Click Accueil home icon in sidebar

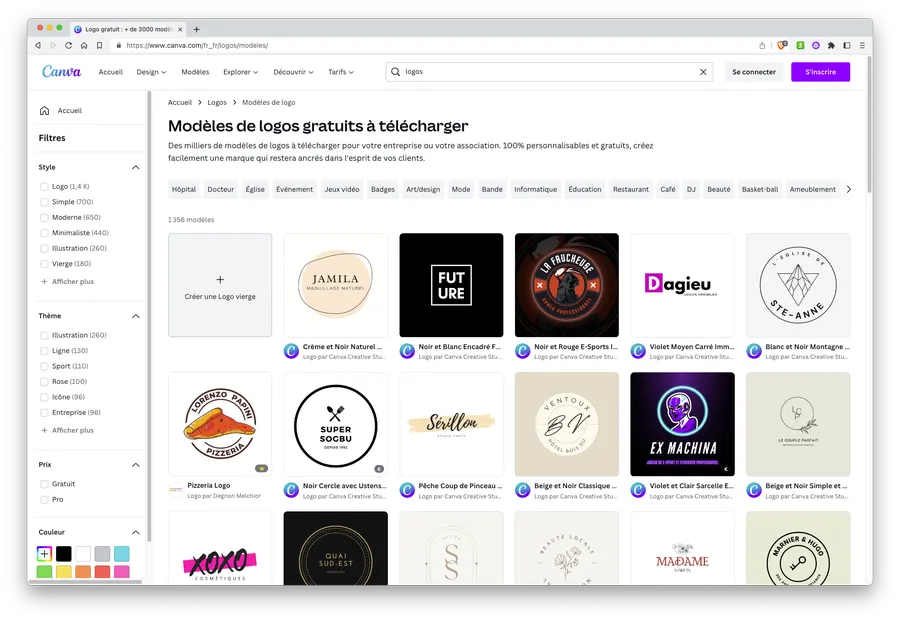(44, 110)
